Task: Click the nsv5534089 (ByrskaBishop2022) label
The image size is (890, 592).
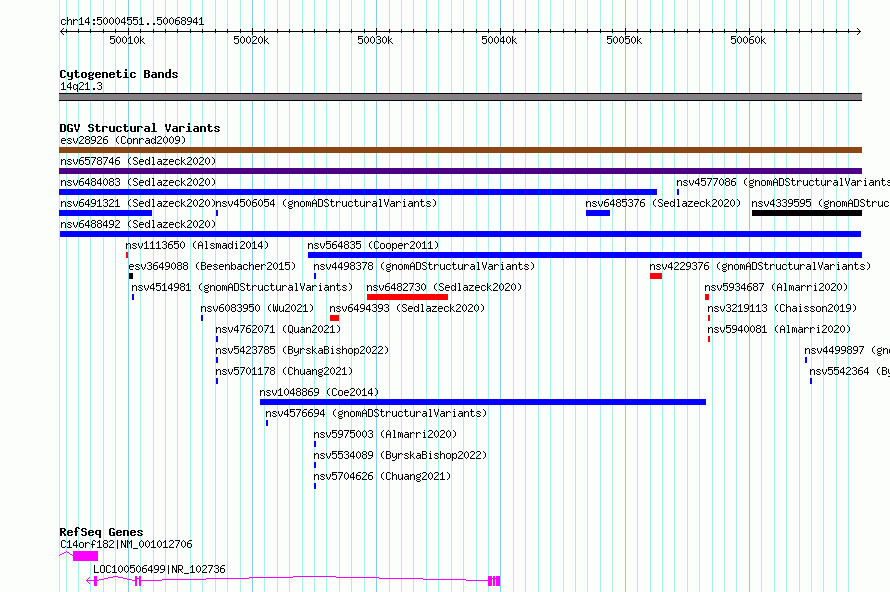Action: 400,455
